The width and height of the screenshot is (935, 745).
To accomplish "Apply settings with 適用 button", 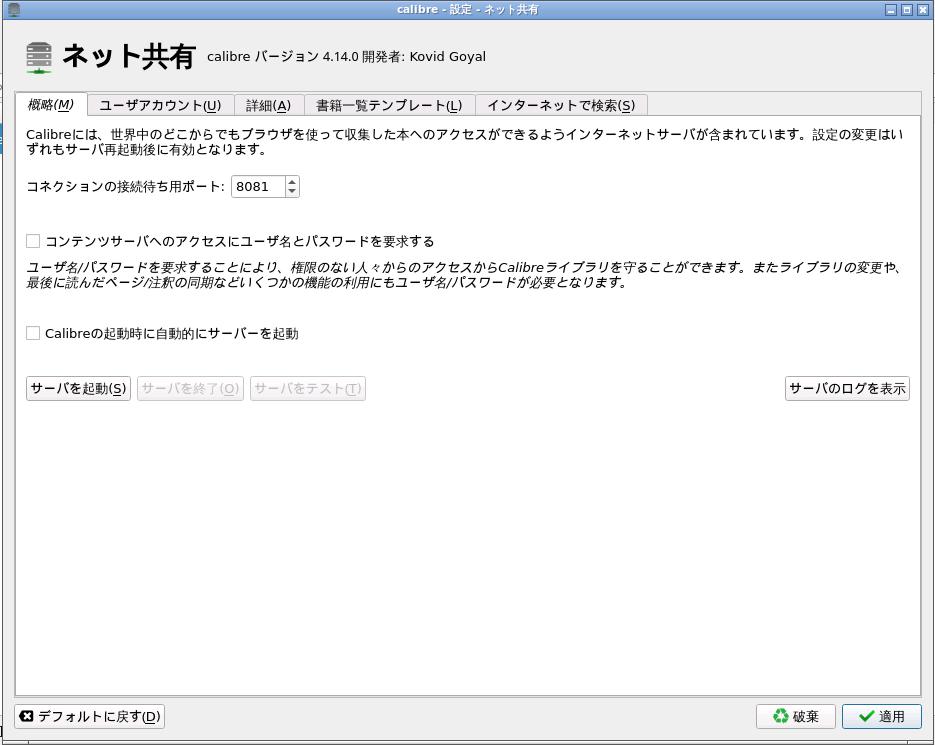I will pyautogui.click(x=882, y=716).
